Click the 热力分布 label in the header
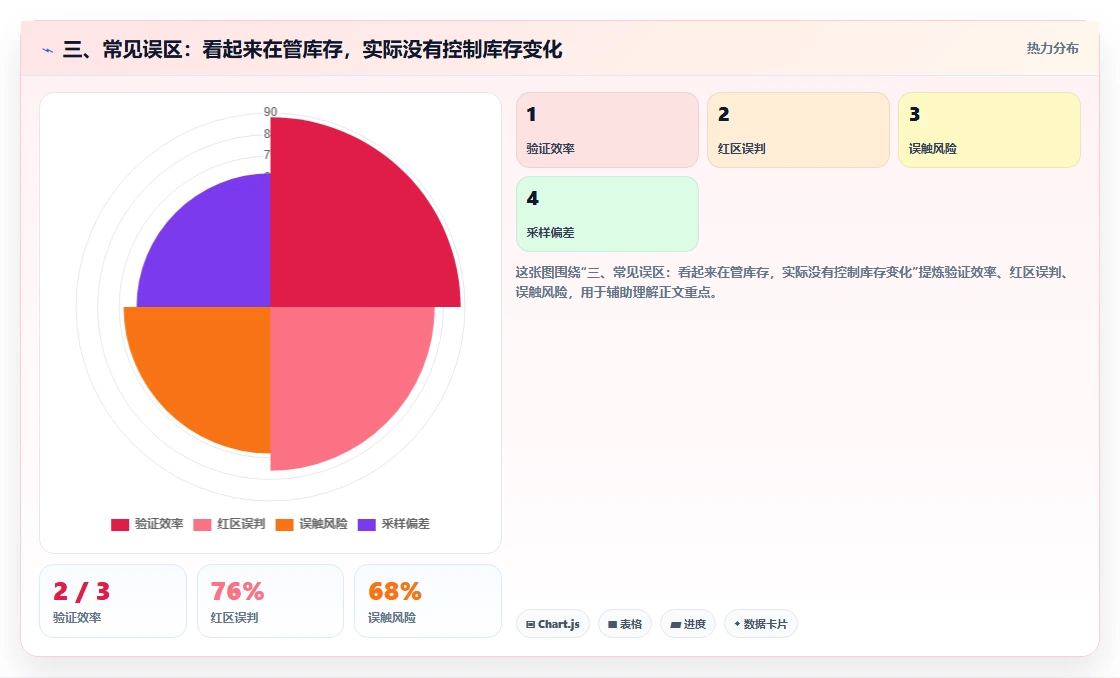Viewport: 1120px width, 678px height. tap(1052, 49)
